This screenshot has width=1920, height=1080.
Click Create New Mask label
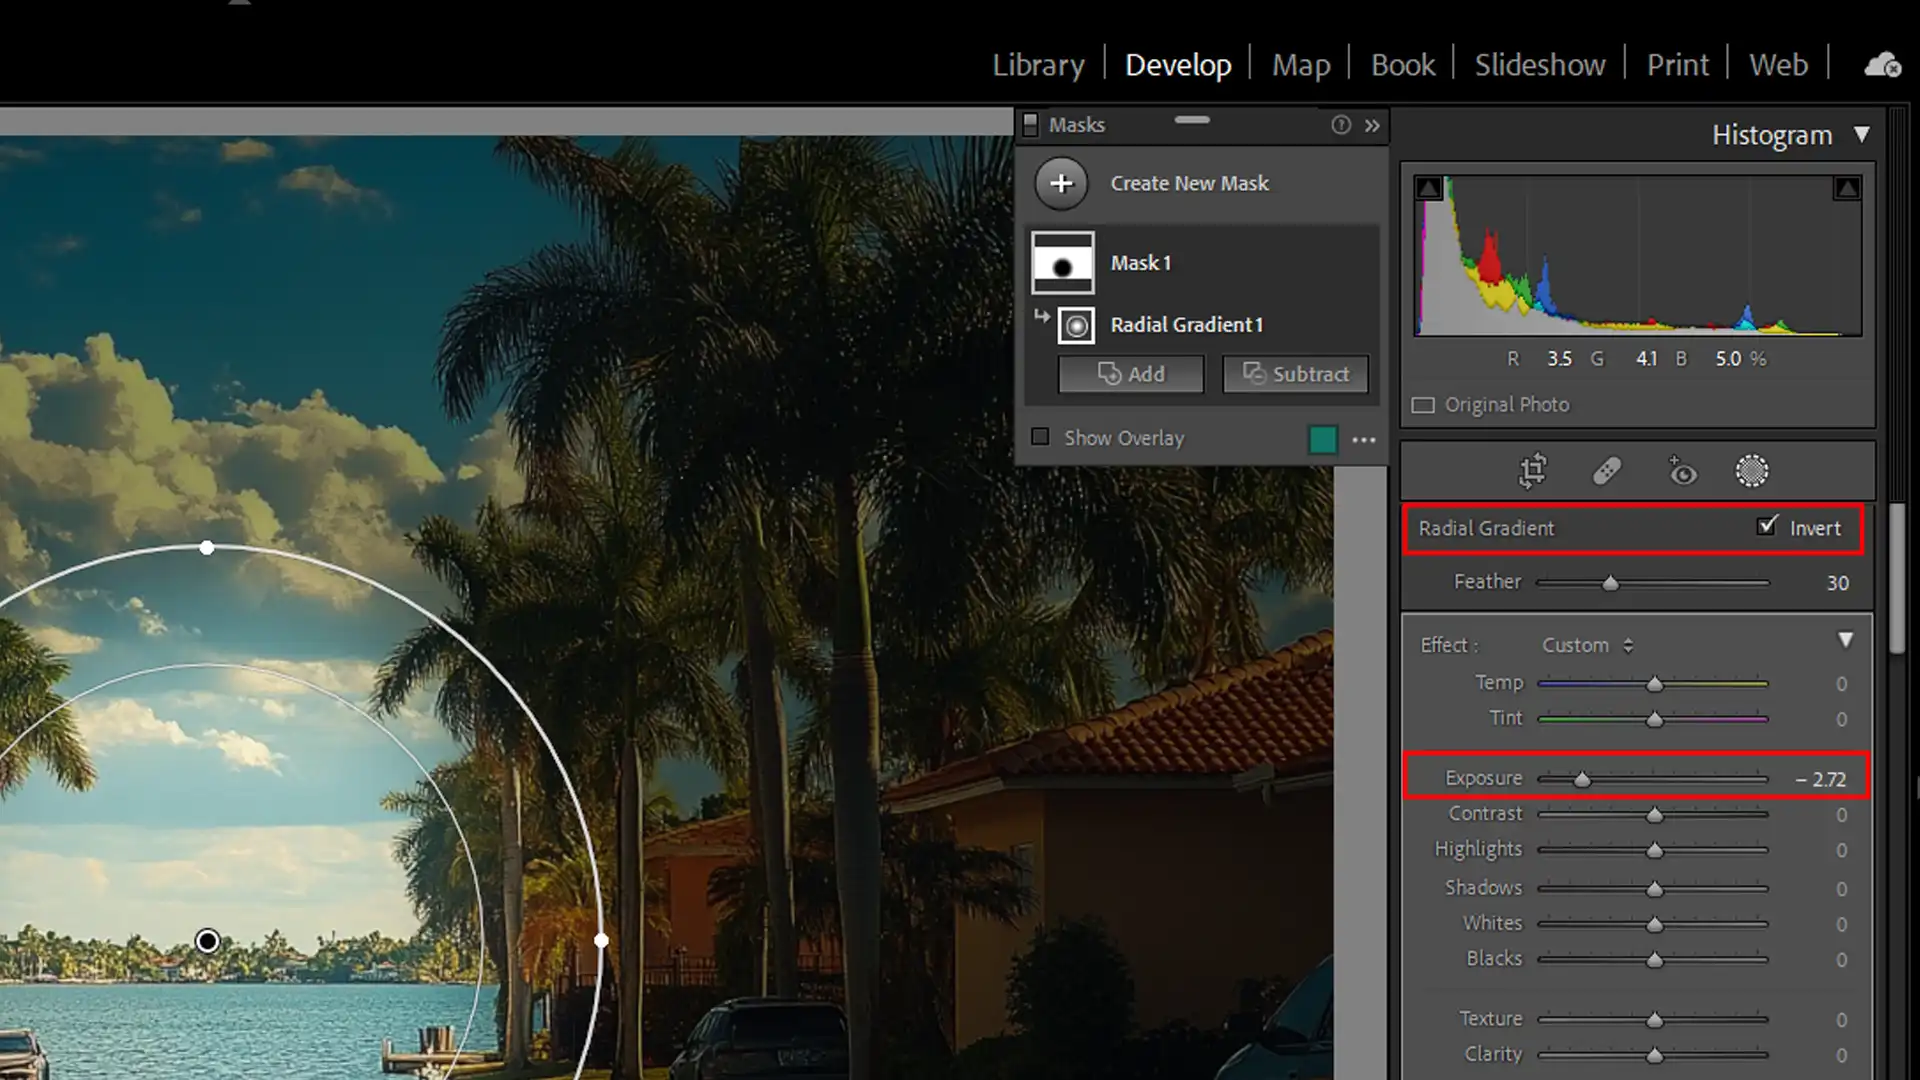pyautogui.click(x=1189, y=184)
